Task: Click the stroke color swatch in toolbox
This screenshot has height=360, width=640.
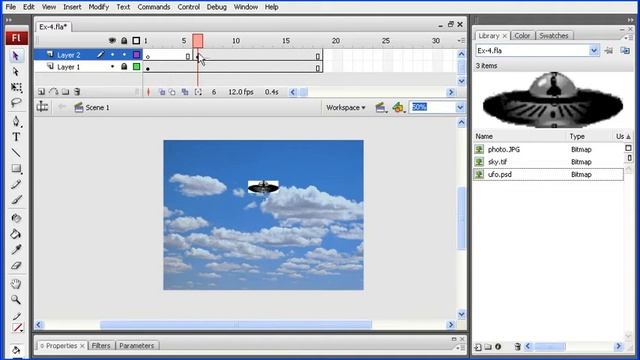Action: [17, 328]
